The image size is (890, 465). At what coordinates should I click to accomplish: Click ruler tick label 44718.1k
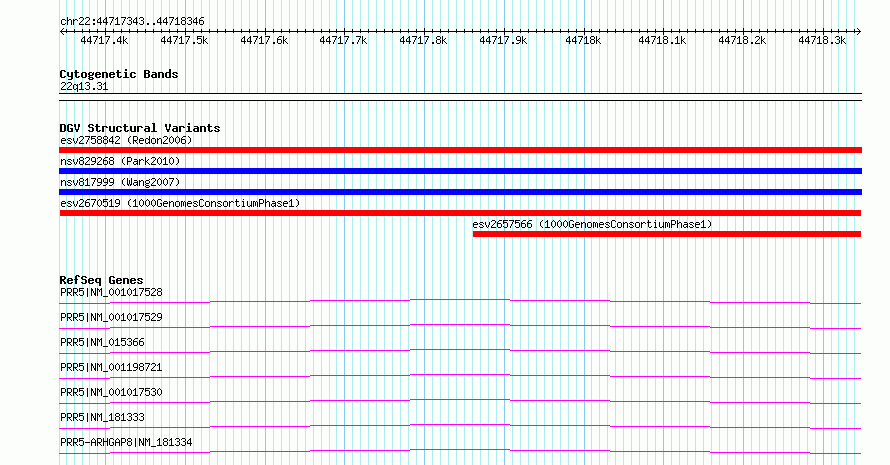point(662,41)
